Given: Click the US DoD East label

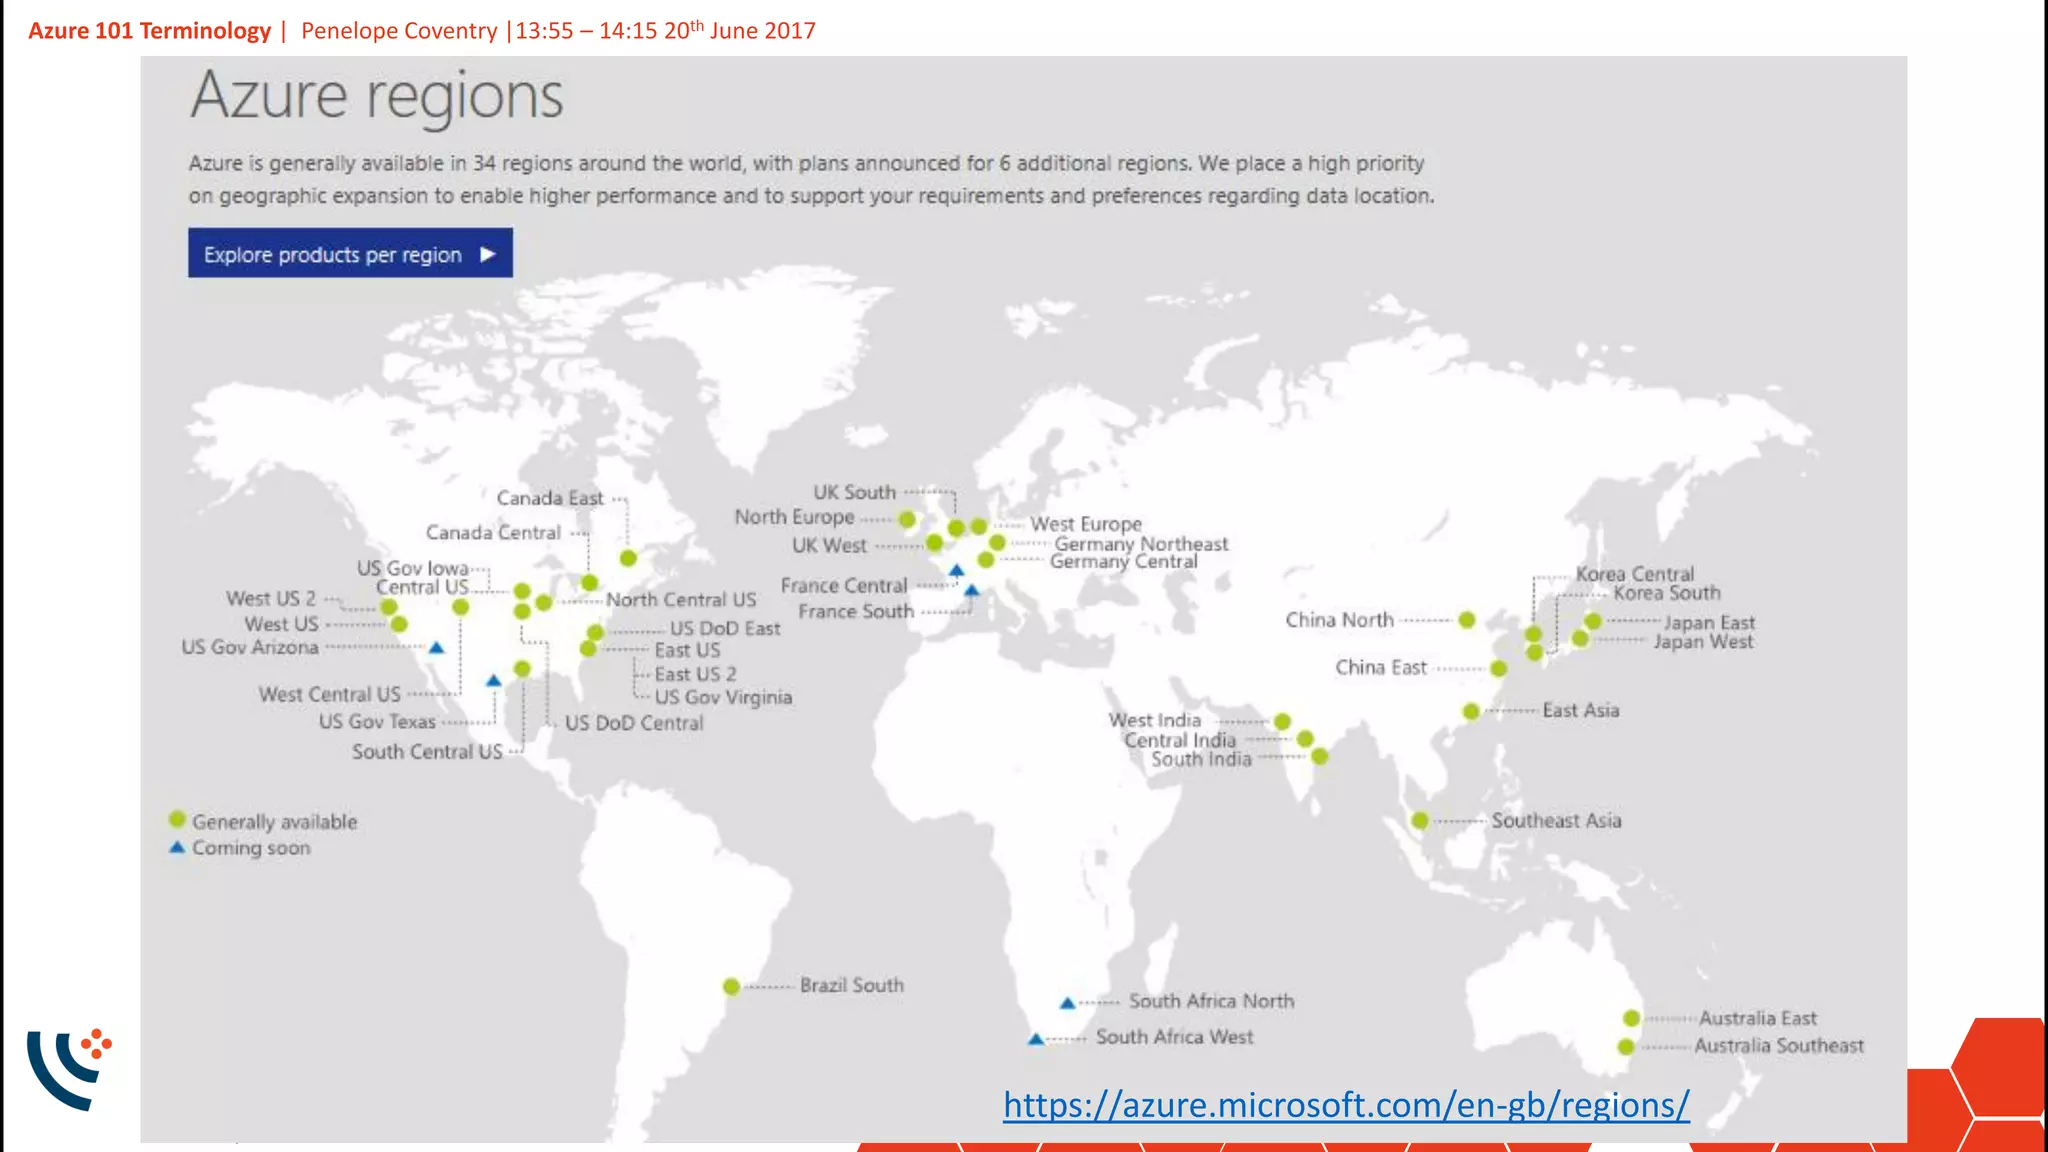Looking at the screenshot, I should [725, 629].
